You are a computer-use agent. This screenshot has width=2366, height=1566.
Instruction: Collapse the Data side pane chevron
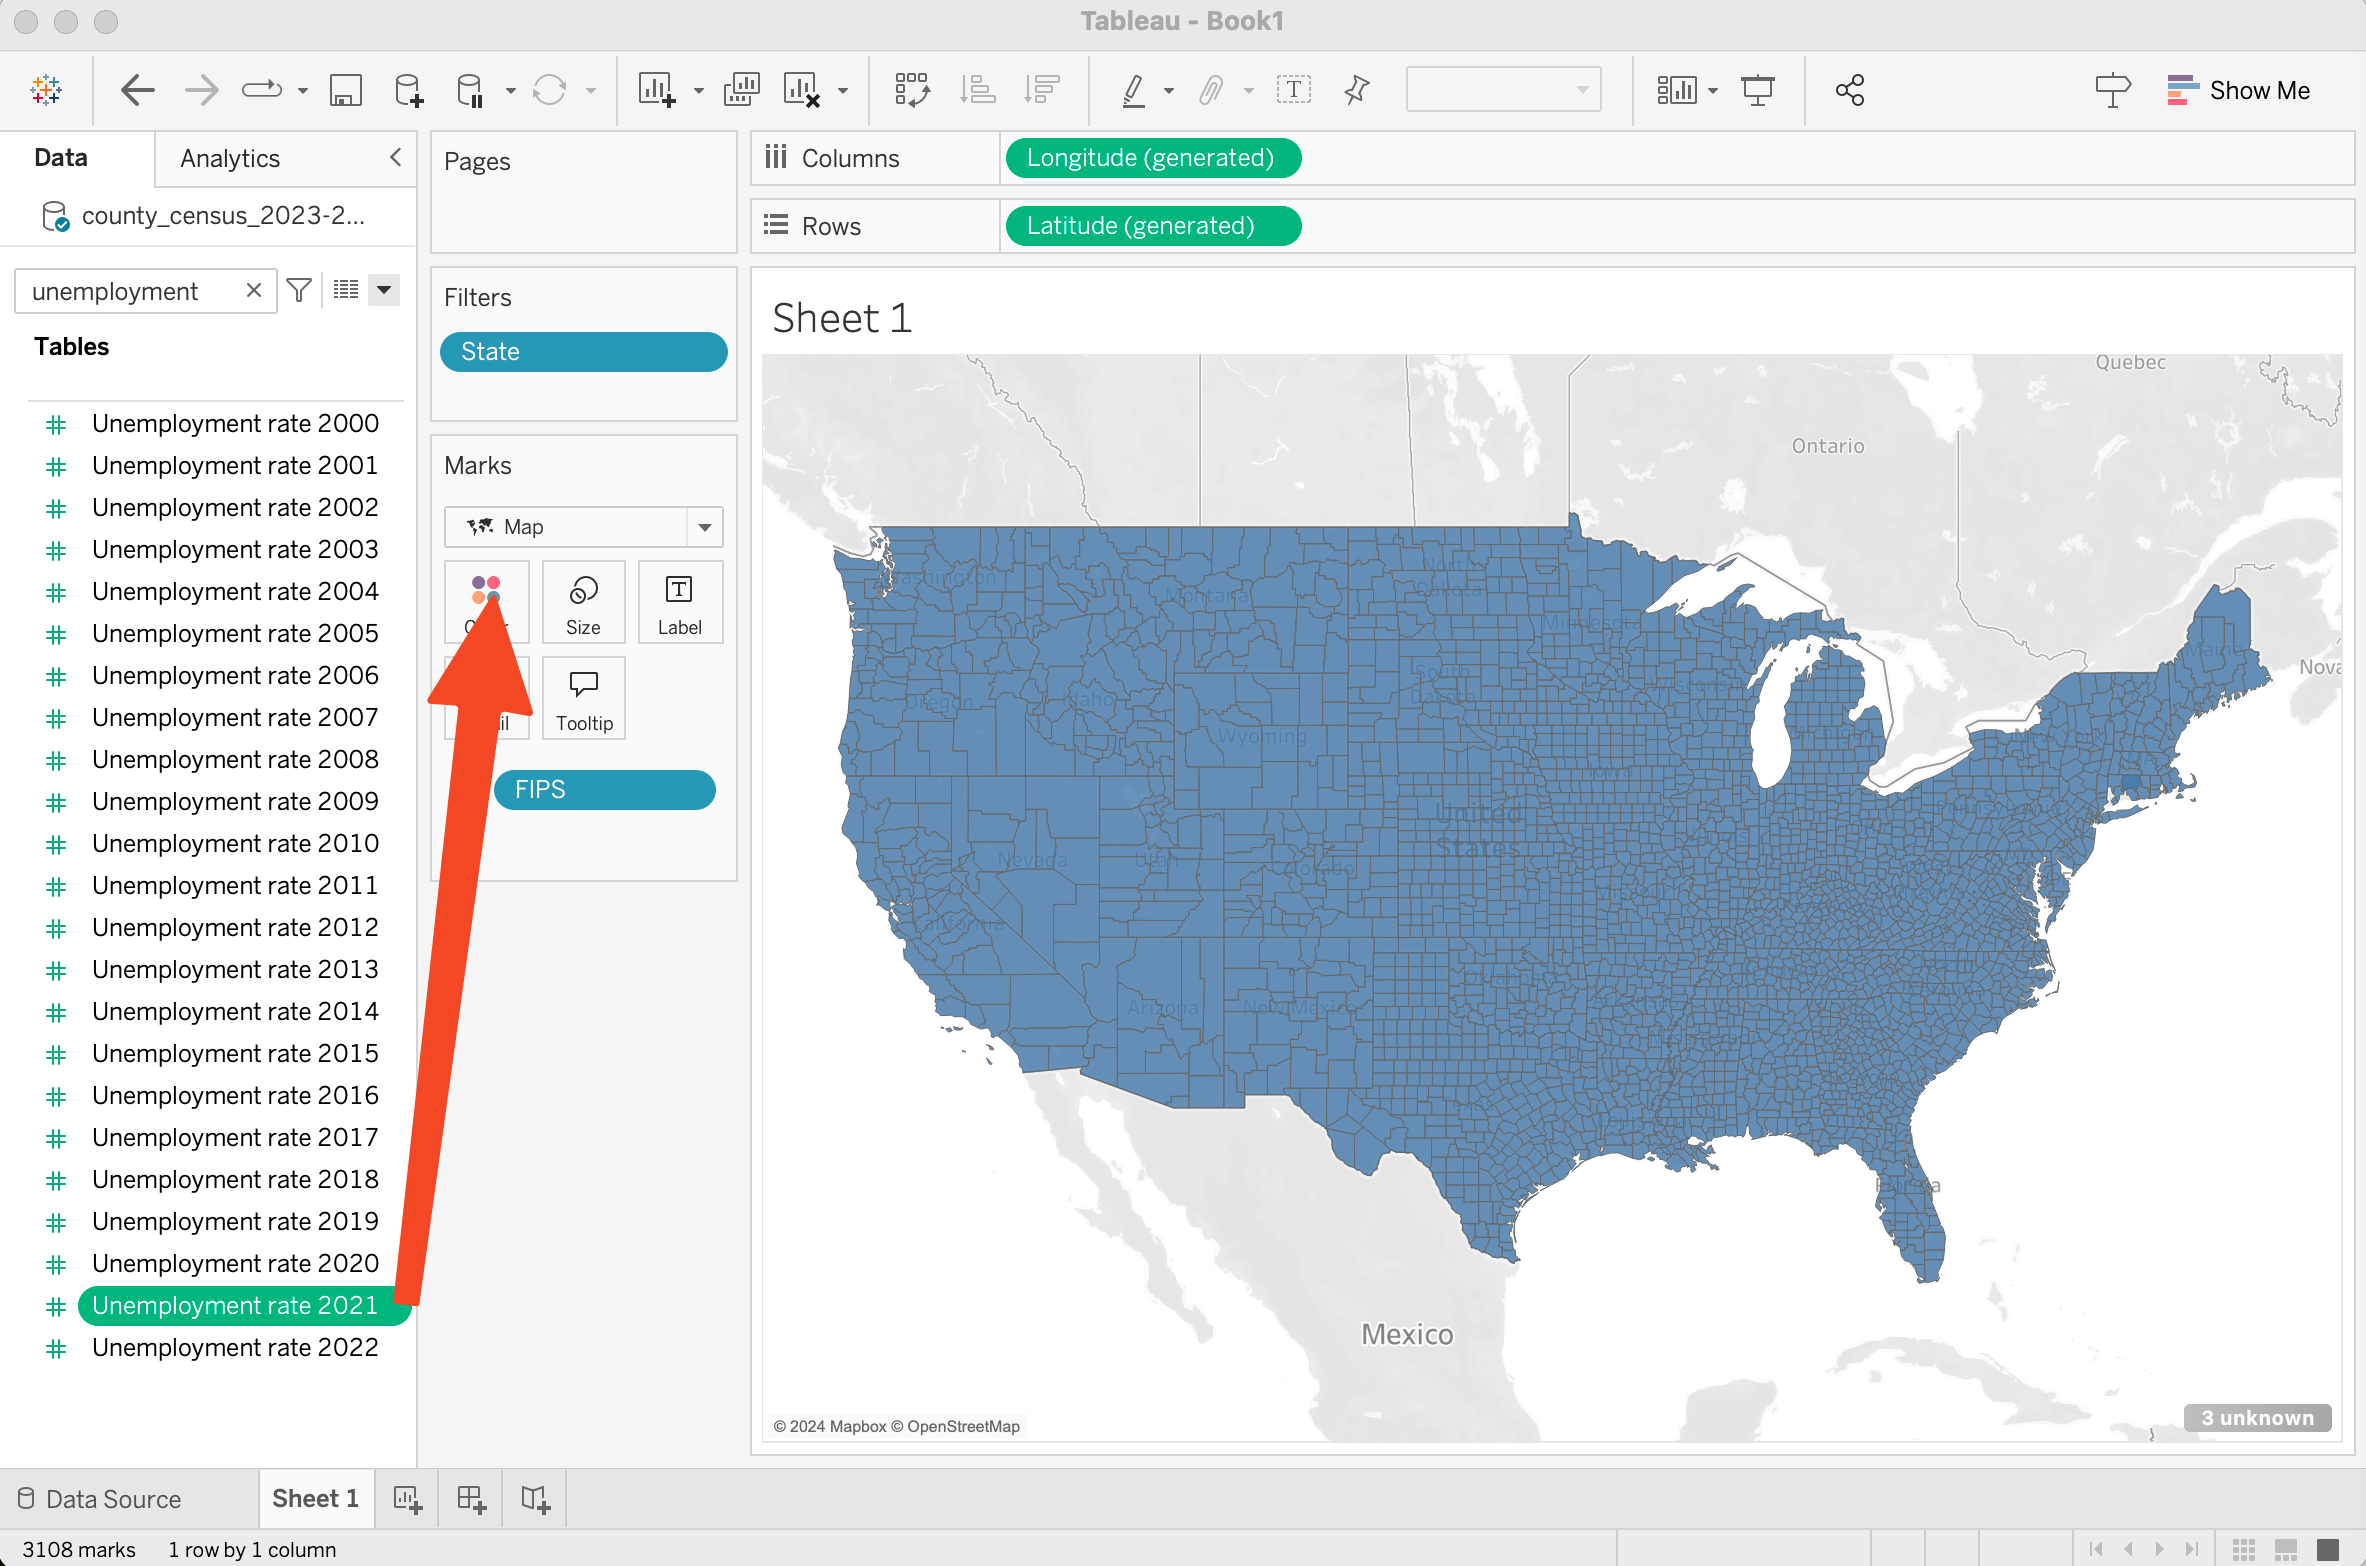tap(396, 158)
